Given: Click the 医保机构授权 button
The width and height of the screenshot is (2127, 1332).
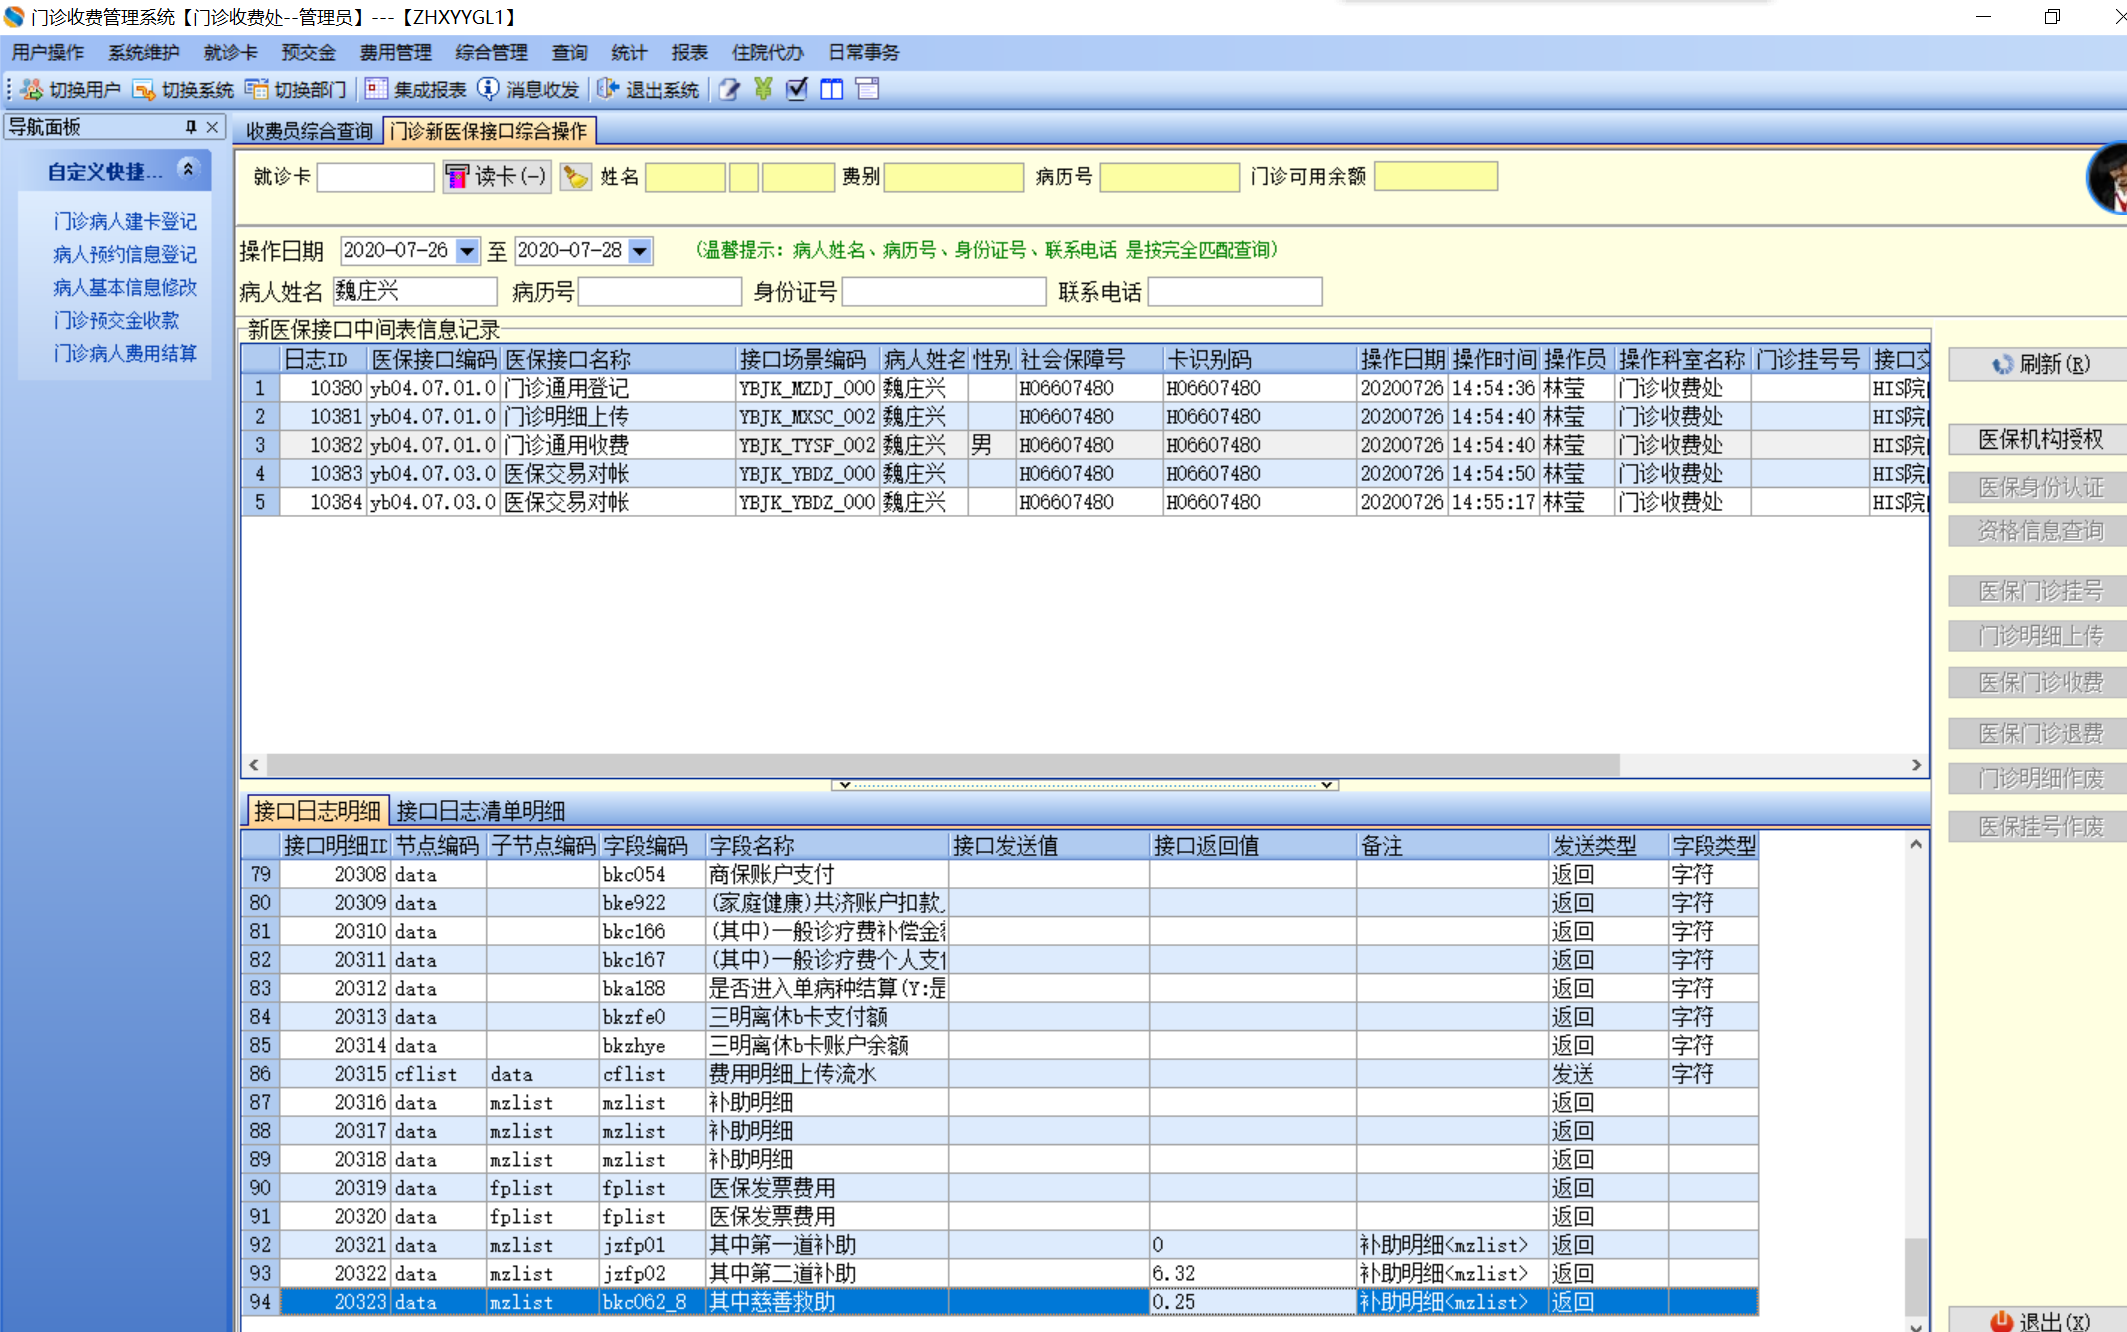Looking at the screenshot, I should (2040, 439).
